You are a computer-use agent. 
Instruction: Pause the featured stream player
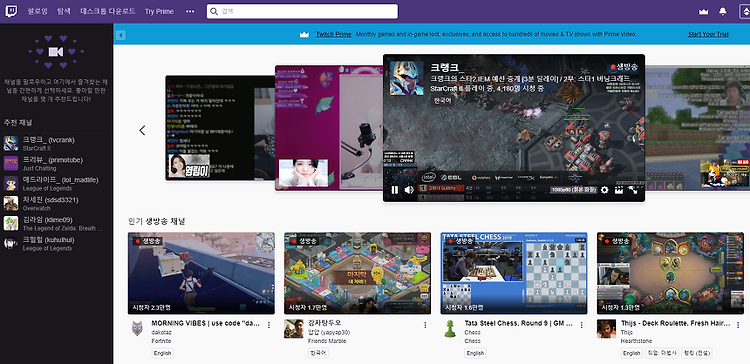tap(395, 190)
